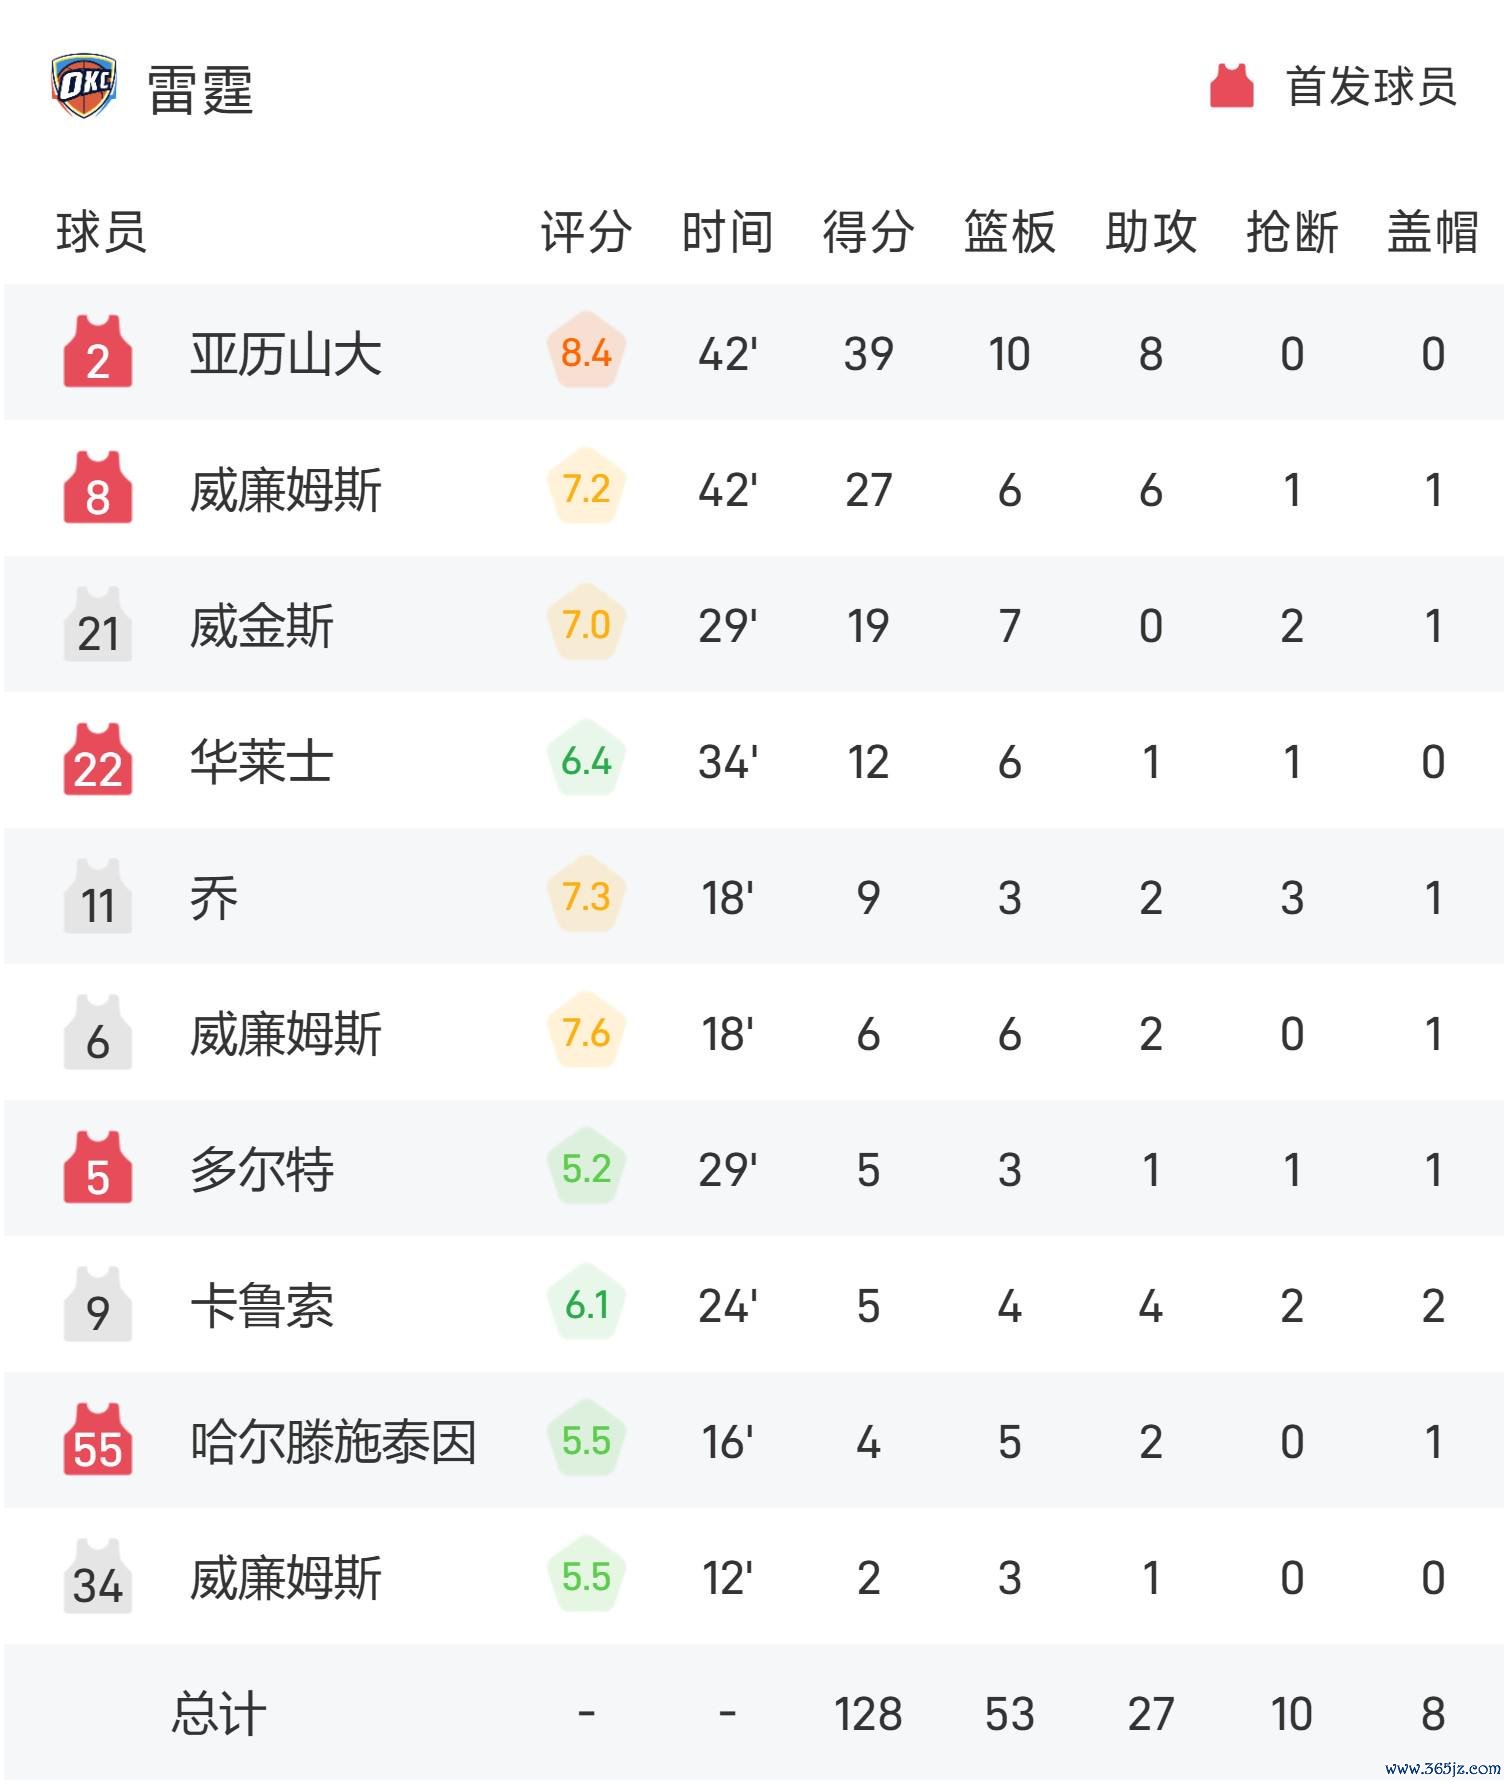Click the gray number 34 jersey icon
The width and height of the screenshot is (1508, 1784).
(x=98, y=1575)
